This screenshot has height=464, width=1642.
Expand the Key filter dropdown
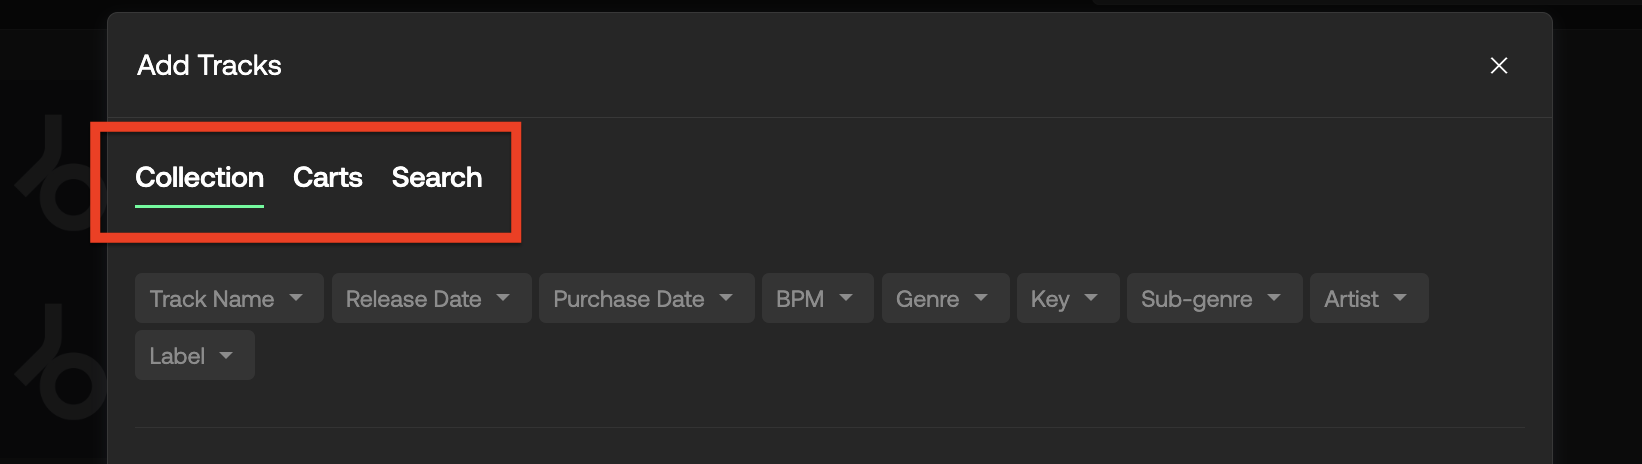[x=1068, y=298]
